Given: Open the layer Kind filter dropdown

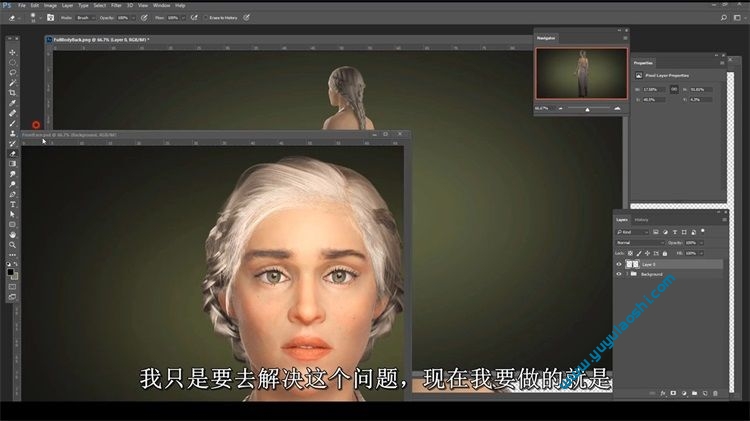Looking at the screenshot, I should pyautogui.click(x=632, y=232).
